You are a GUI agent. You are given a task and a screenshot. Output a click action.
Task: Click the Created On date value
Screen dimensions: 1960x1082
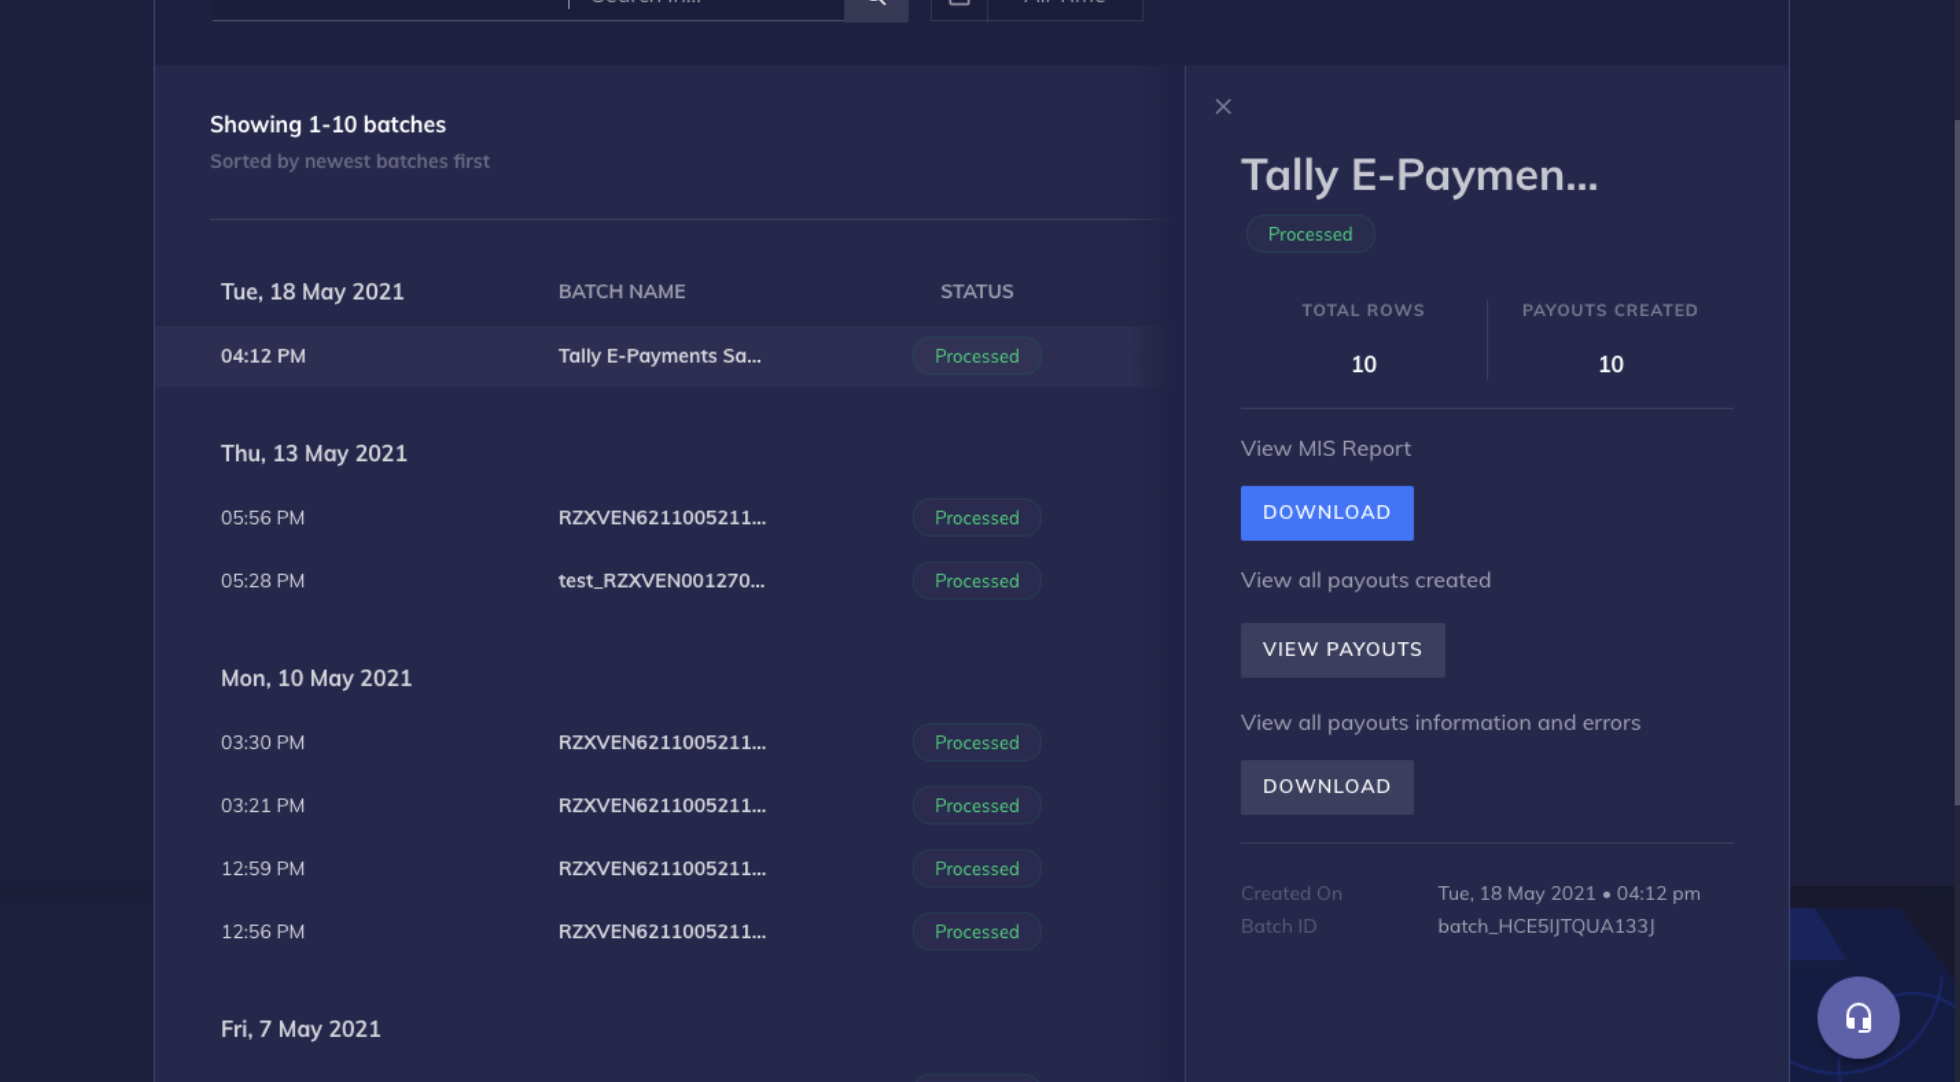pos(1569,893)
